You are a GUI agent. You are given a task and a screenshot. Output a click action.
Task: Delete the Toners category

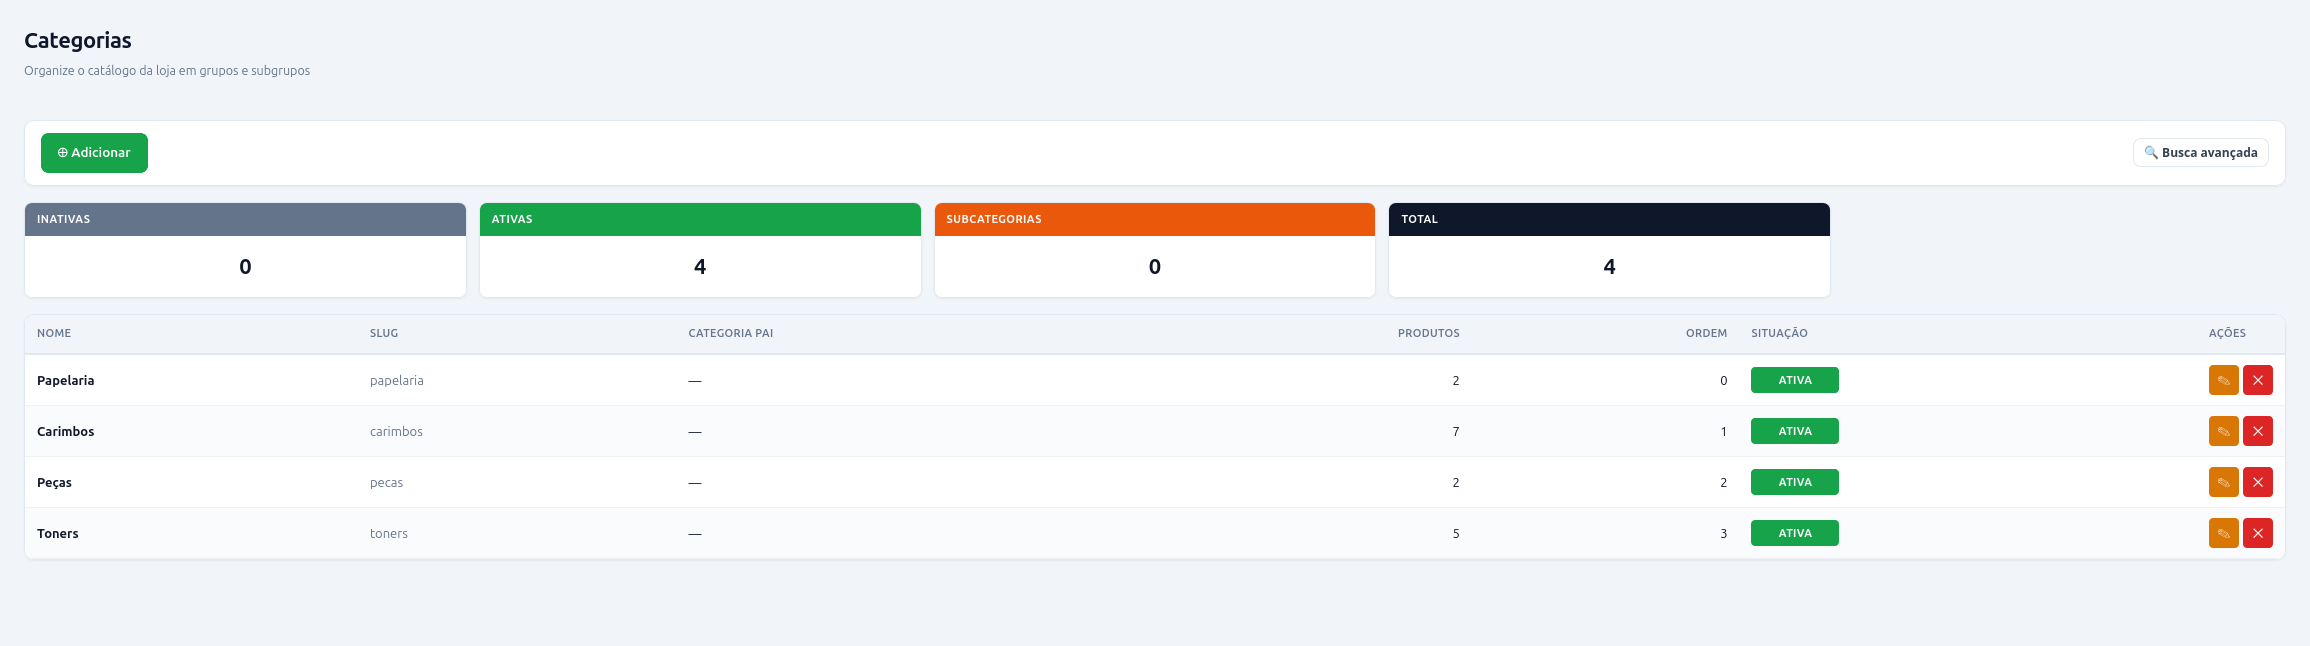pyautogui.click(x=2258, y=533)
